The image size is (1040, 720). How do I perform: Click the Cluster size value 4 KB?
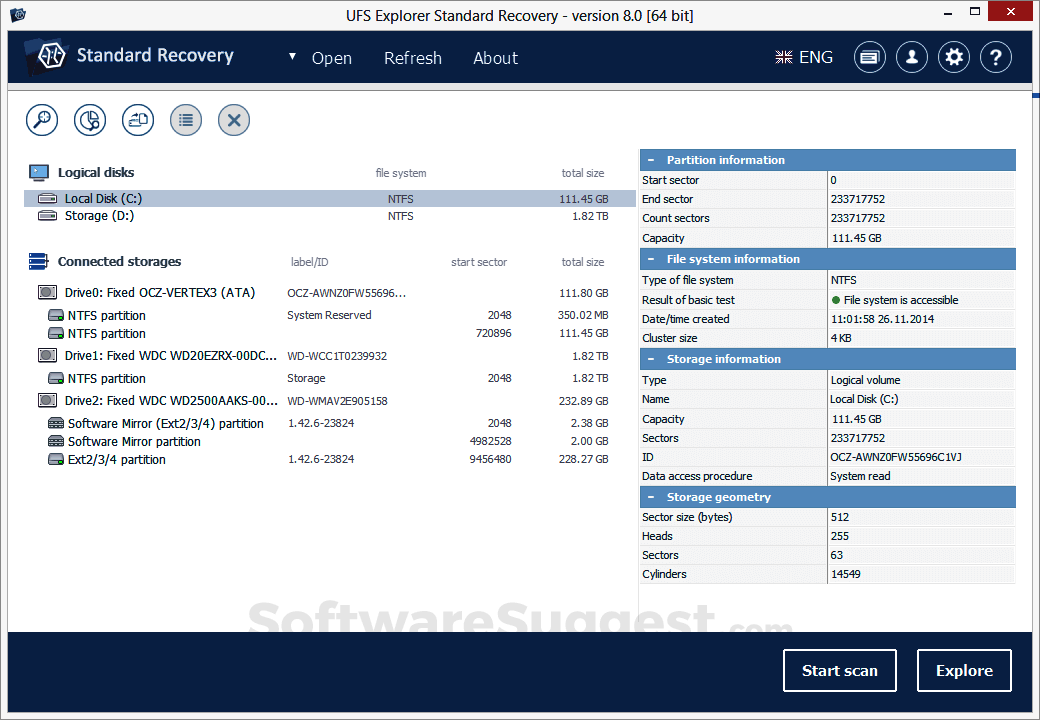(x=841, y=338)
